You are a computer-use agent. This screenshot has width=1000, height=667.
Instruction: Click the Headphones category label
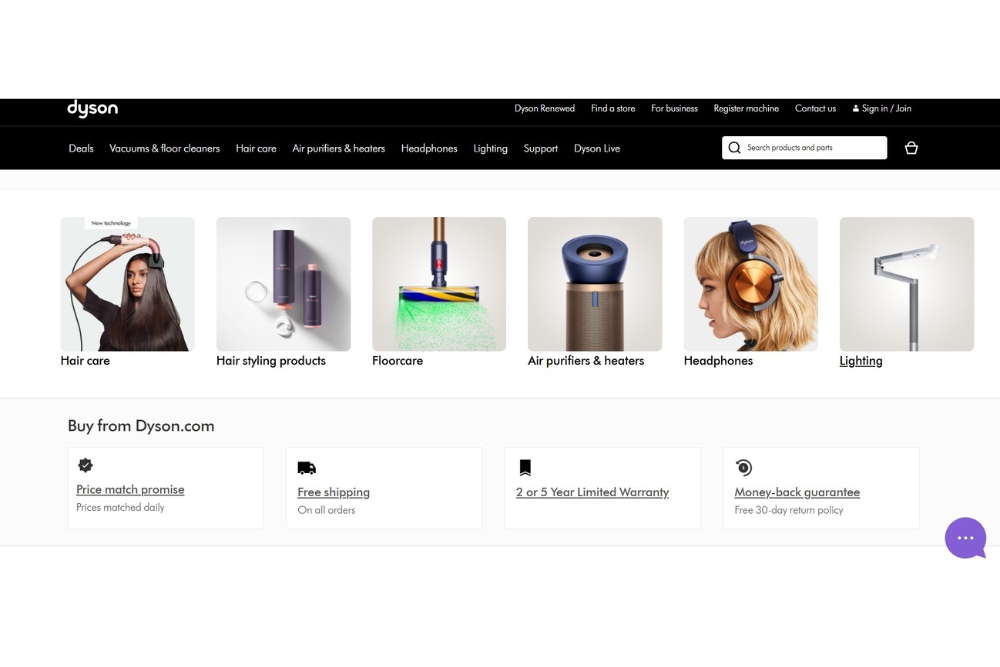point(718,361)
